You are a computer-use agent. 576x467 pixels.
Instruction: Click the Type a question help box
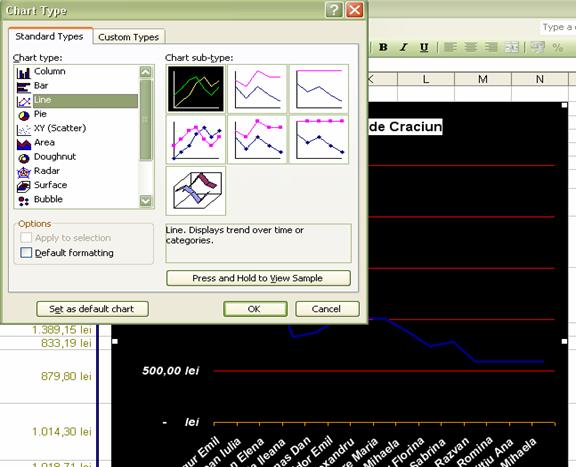coord(558,27)
